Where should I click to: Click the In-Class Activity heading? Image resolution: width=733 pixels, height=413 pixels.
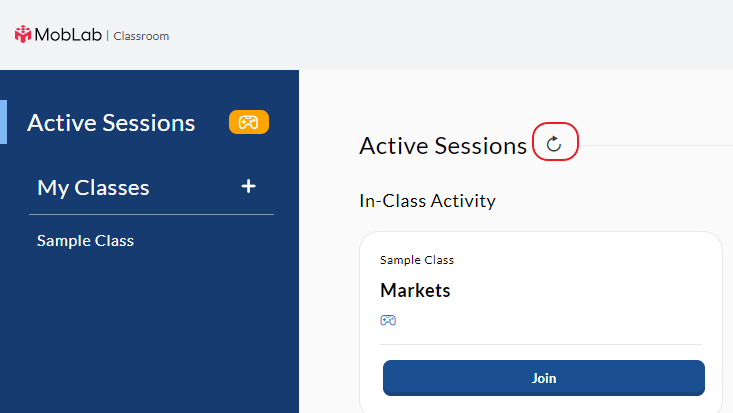pos(427,201)
